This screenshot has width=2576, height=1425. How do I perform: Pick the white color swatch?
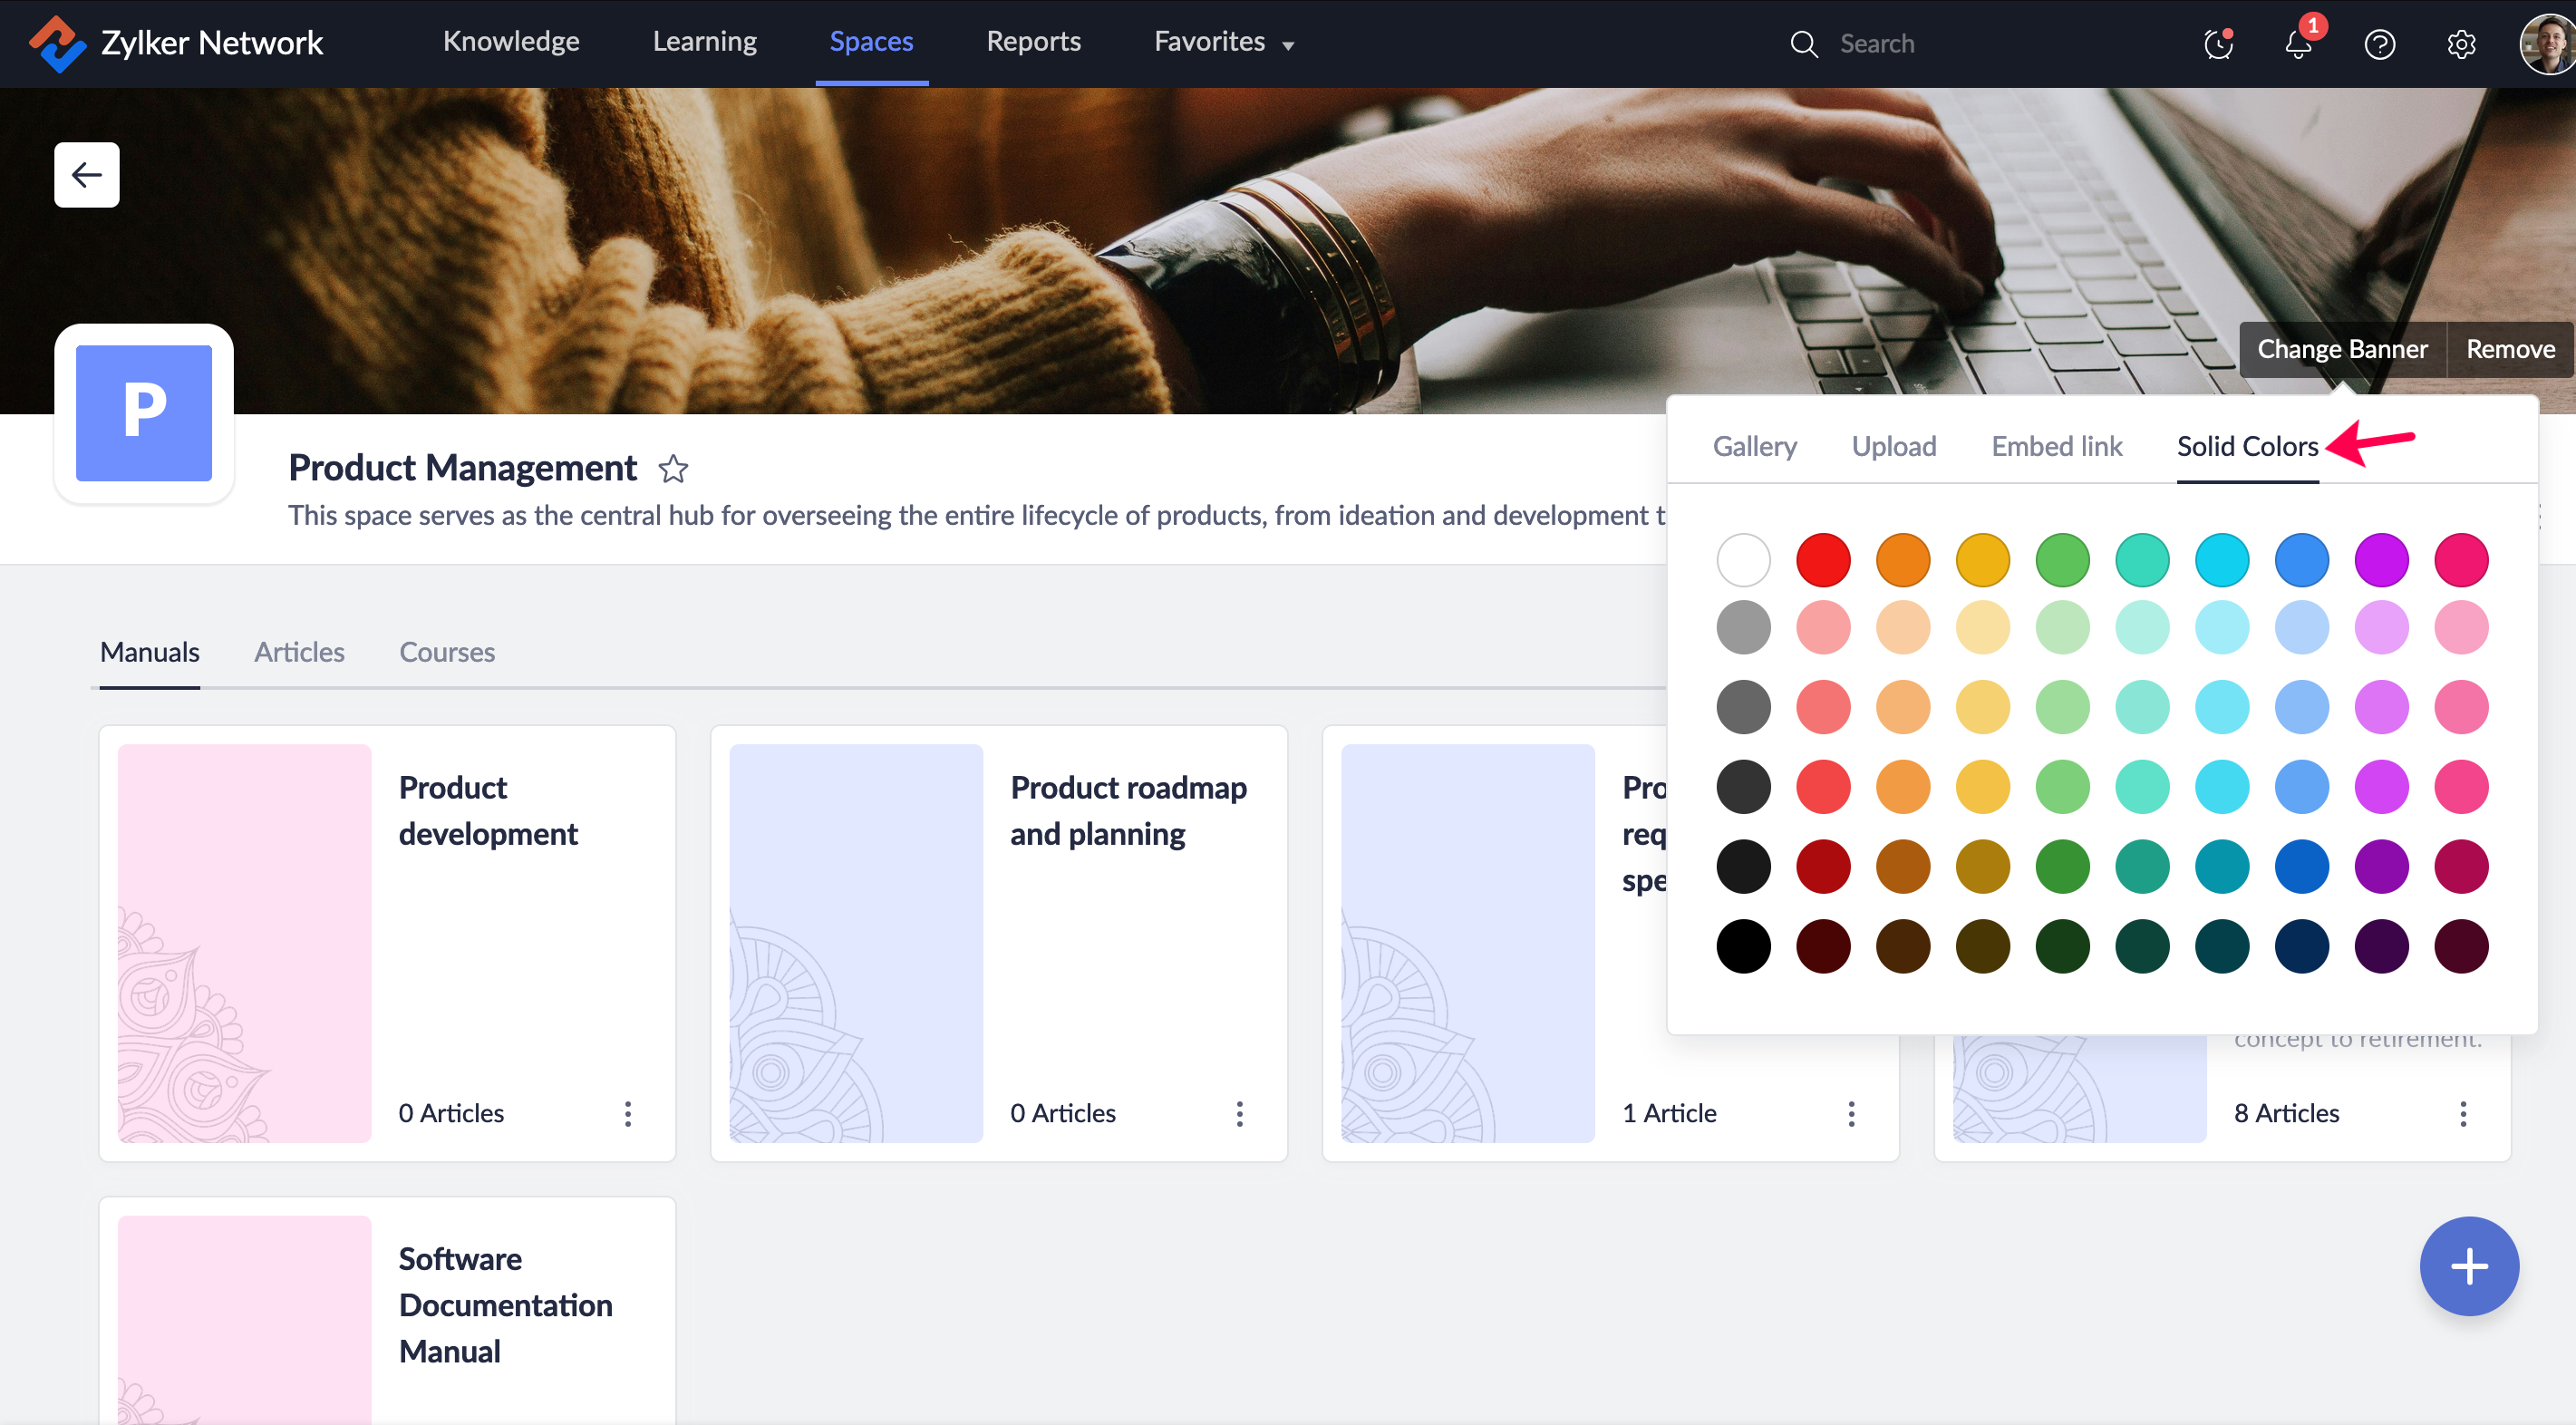(1743, 560)
